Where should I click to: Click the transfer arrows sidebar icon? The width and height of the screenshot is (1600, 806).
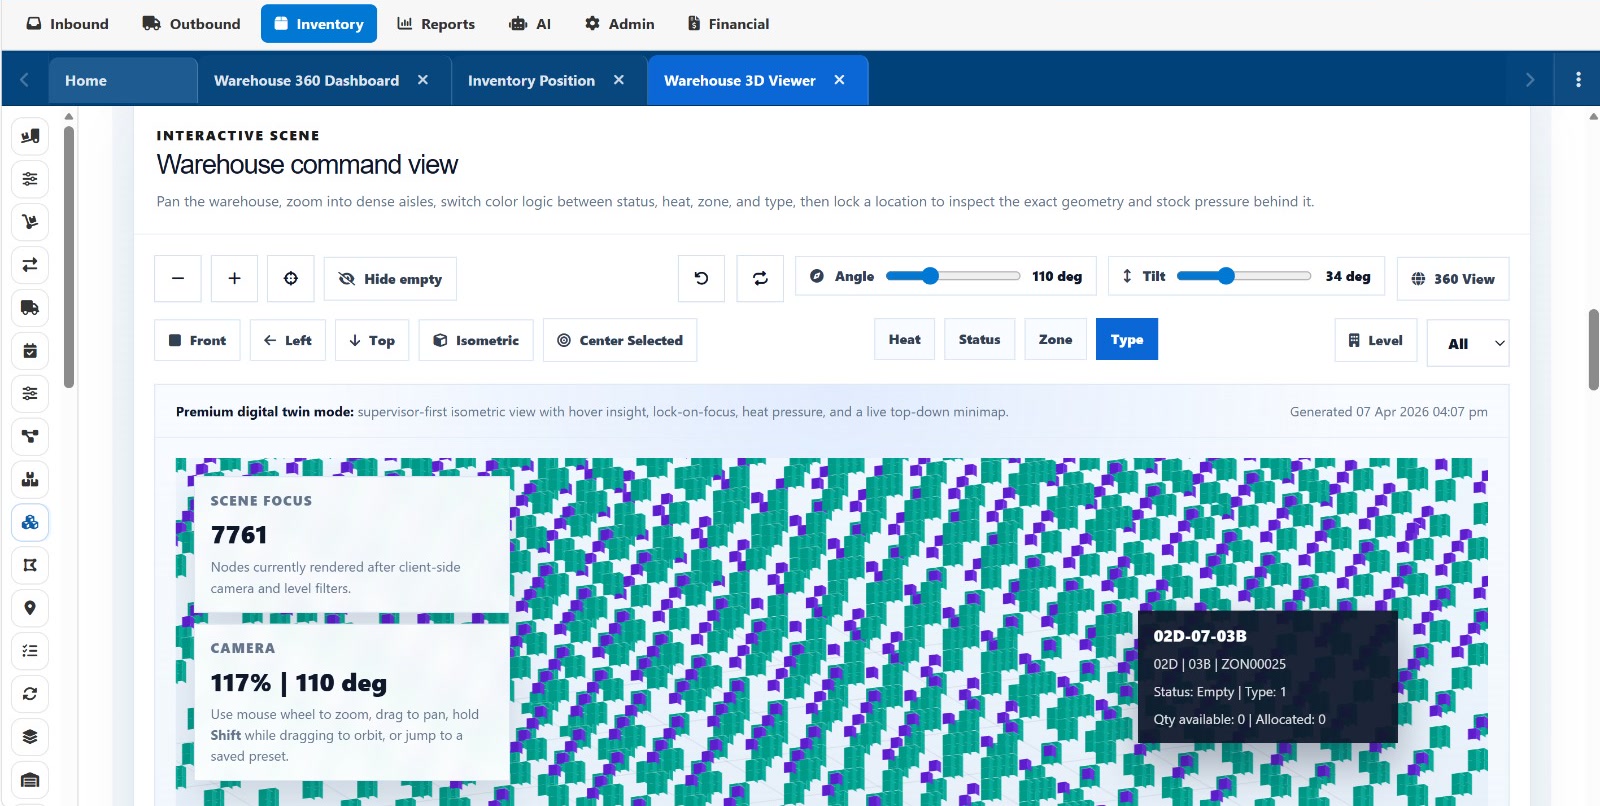[30, 265]
